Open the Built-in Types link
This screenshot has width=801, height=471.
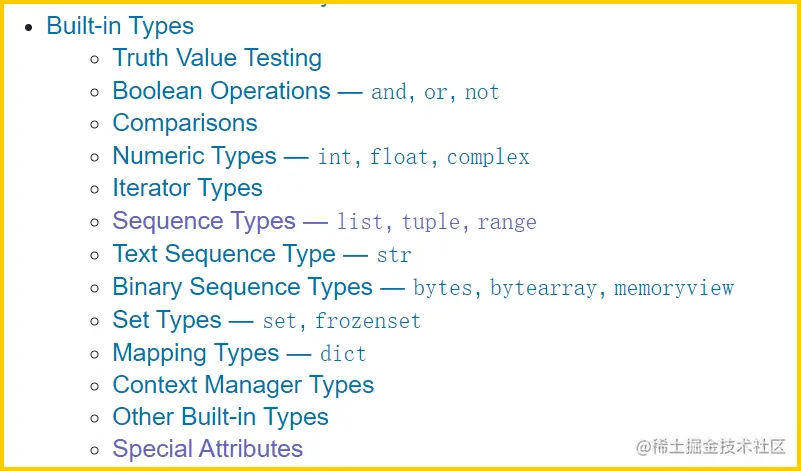(120, 26)
